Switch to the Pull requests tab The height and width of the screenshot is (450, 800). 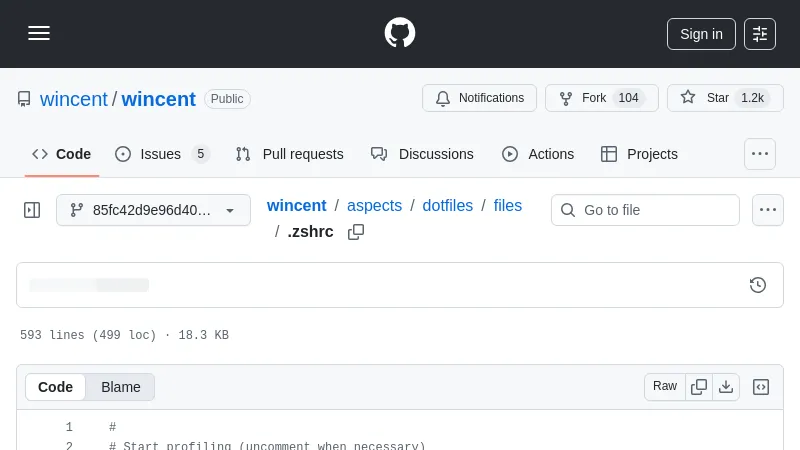click(290, 154)
